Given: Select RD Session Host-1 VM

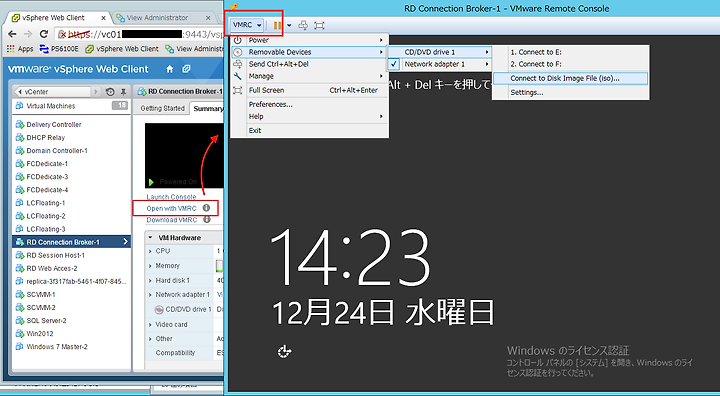Looking at the screenshot, I should click(x=71, y=255).
